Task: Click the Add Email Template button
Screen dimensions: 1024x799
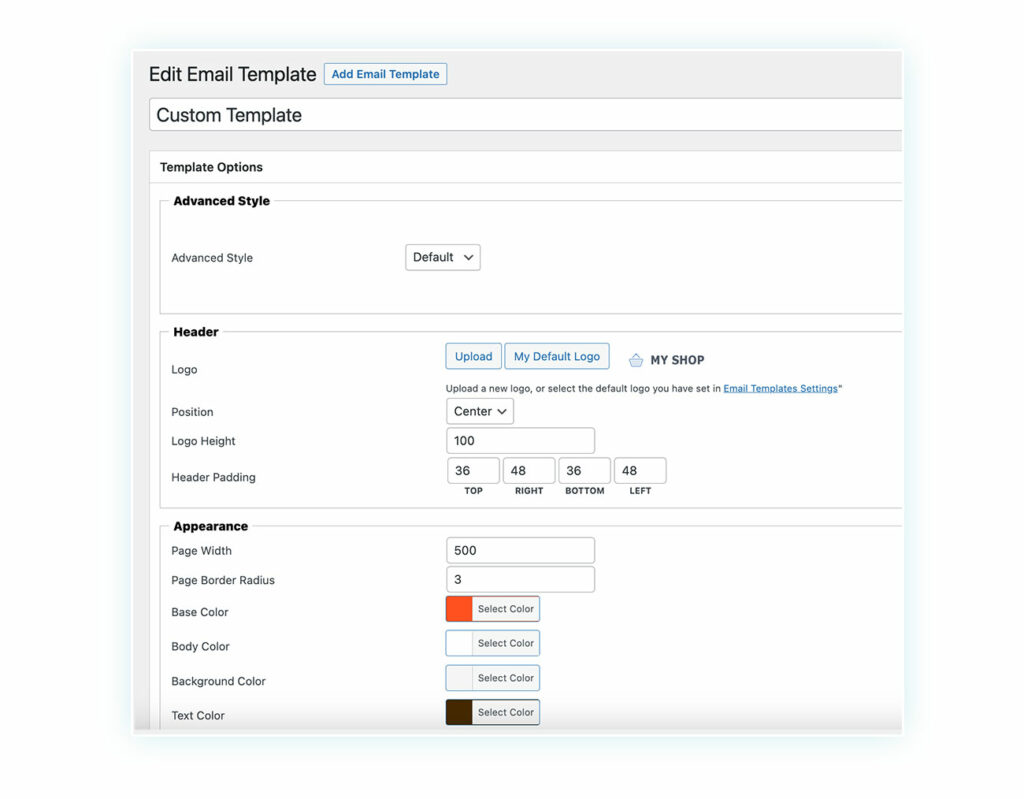Action: coord(385,74)
